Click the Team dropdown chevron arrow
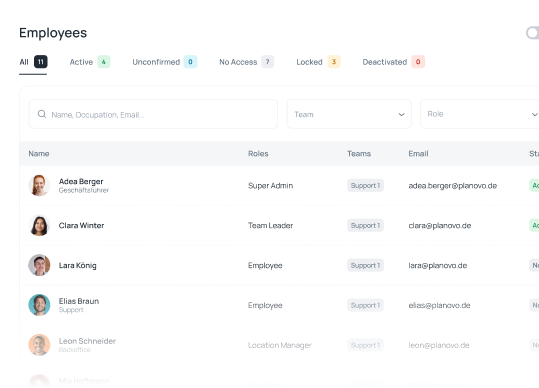Image resolution: width=539 pixels, height=388 pixels. pos(401,114)
